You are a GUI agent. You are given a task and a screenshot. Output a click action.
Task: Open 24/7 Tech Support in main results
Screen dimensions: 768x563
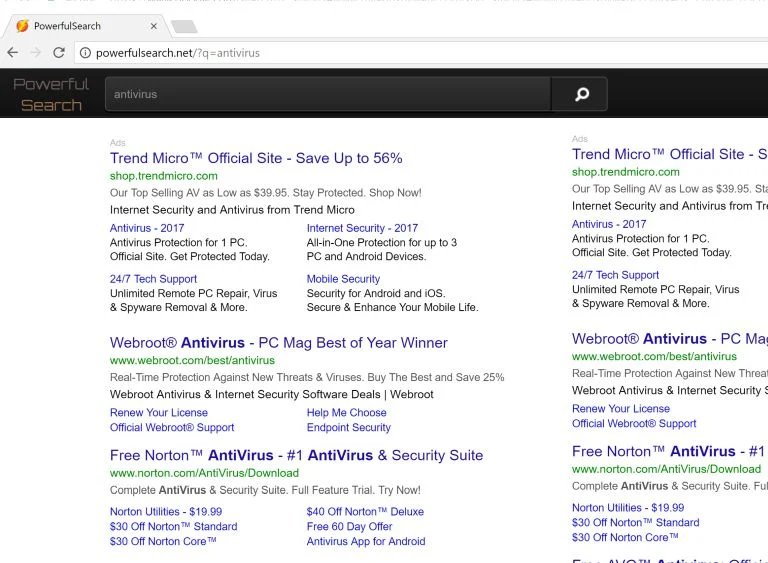pyautogui.click(x=153, y=279)
